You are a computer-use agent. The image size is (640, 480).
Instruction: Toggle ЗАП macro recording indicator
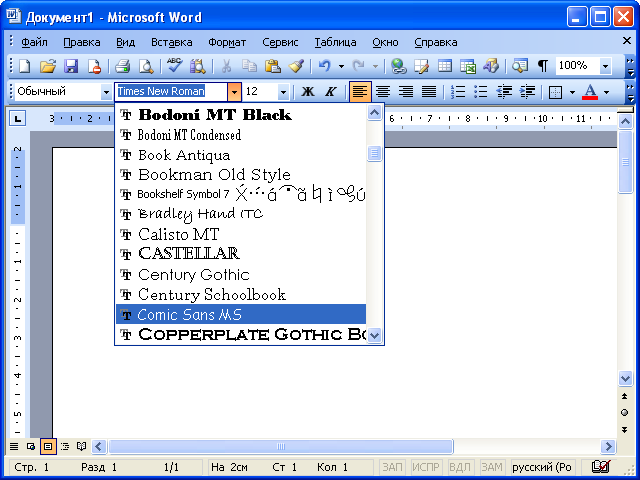point(392,467)
